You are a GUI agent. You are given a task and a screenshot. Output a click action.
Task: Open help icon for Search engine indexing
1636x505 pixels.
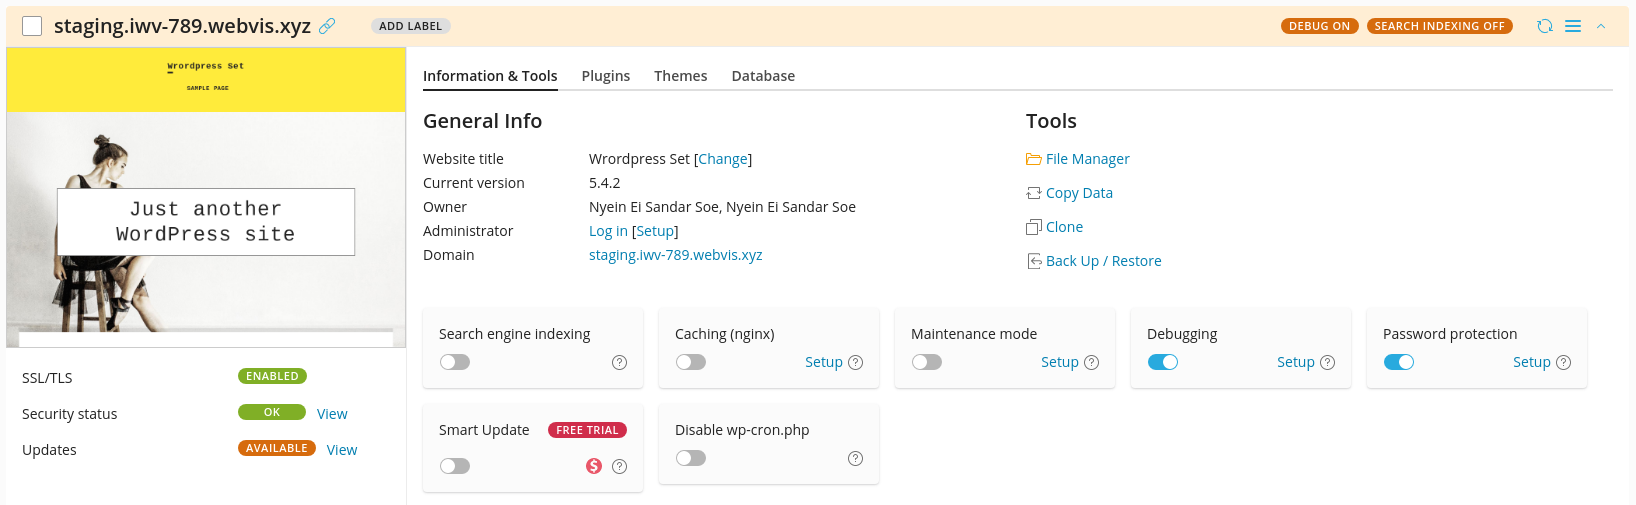619,362
